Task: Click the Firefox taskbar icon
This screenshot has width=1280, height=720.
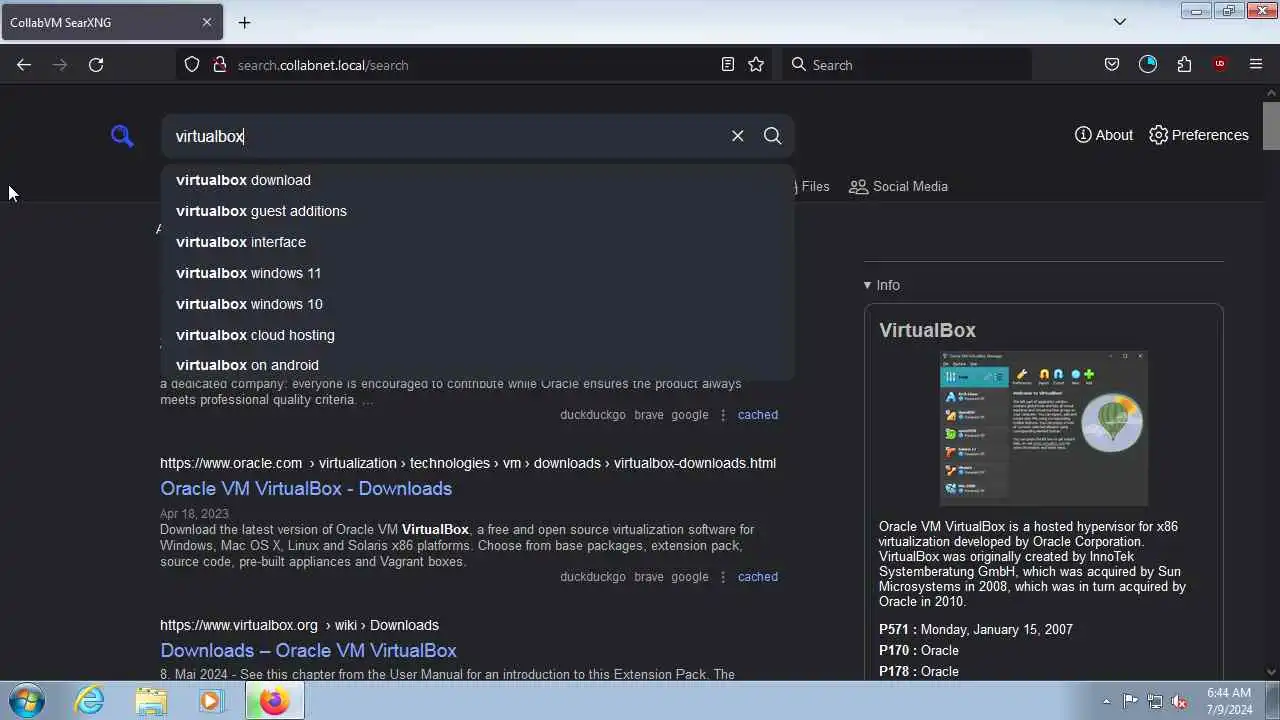Action: pos(274,701)
